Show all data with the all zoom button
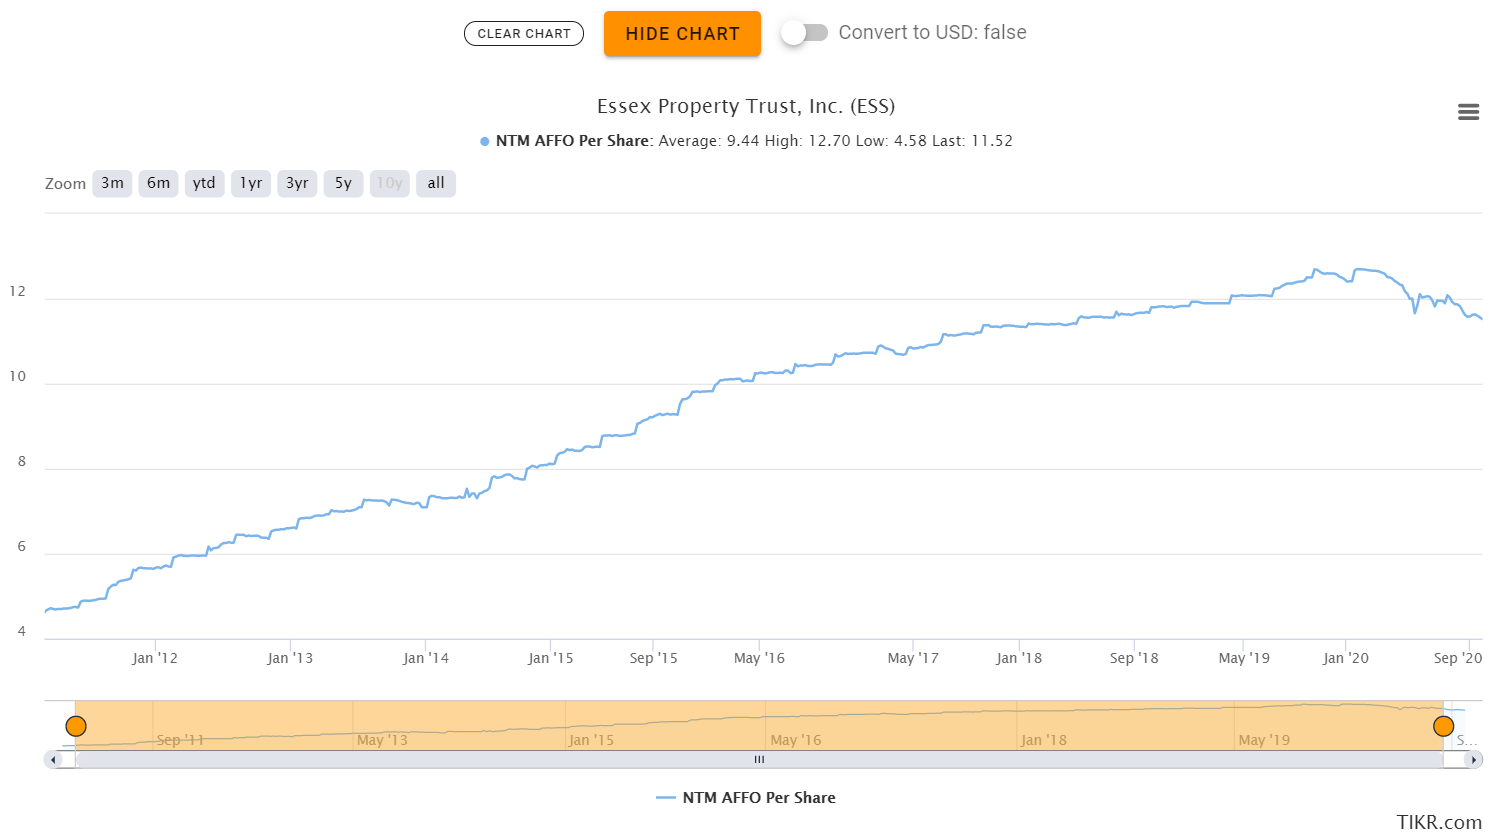 [x=436, y=183]
